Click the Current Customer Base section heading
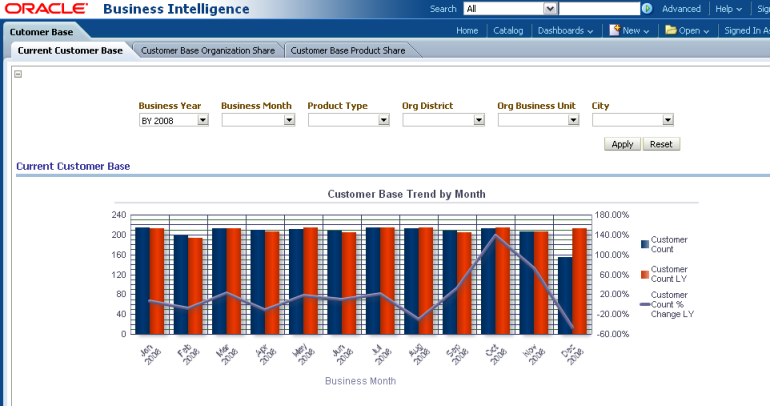This screenshot has height=406, width=770. tap(73, 166)
